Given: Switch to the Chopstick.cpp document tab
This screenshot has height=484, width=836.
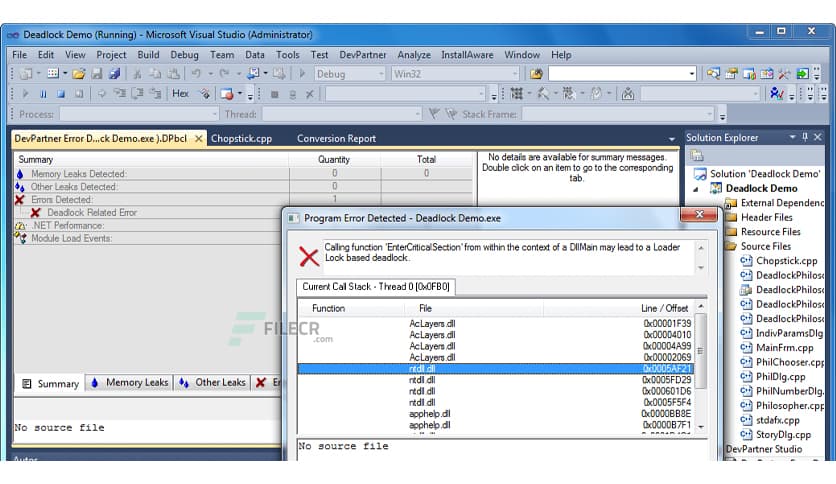Looking at the screenshot, I should (x=242, y=139).
